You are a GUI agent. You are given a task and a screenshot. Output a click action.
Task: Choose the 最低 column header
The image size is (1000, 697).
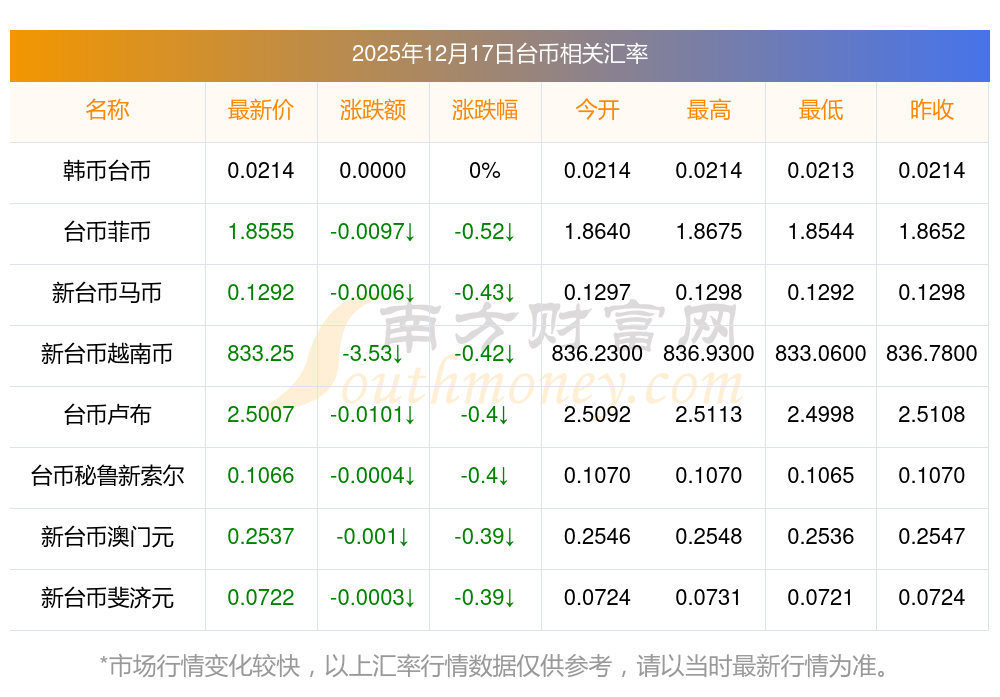pyautogui.click(x=821, y=111)
